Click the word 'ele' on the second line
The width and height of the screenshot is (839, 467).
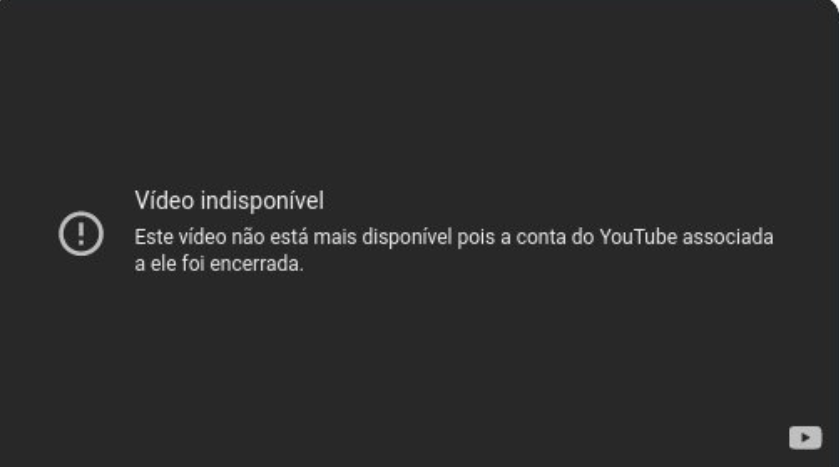click(161, 264)
